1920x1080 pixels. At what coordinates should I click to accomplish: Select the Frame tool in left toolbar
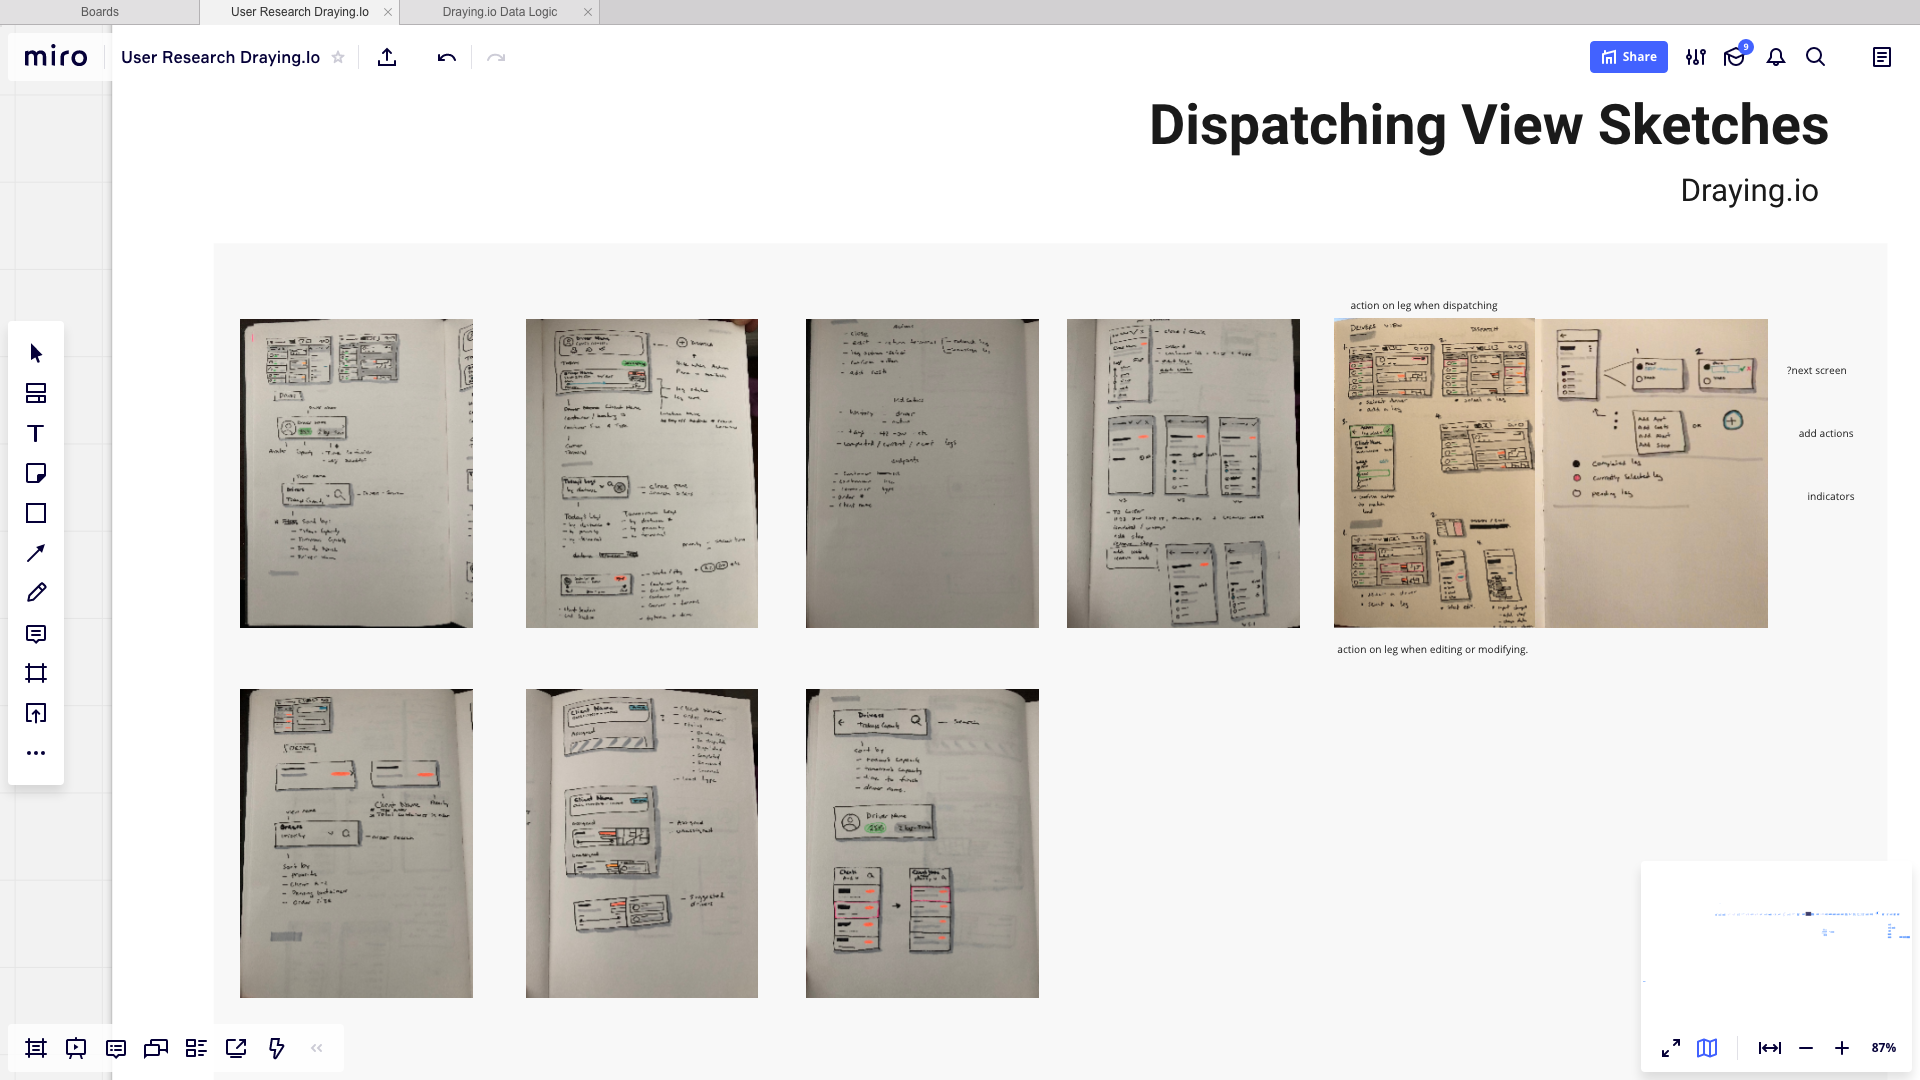point(36,673)
